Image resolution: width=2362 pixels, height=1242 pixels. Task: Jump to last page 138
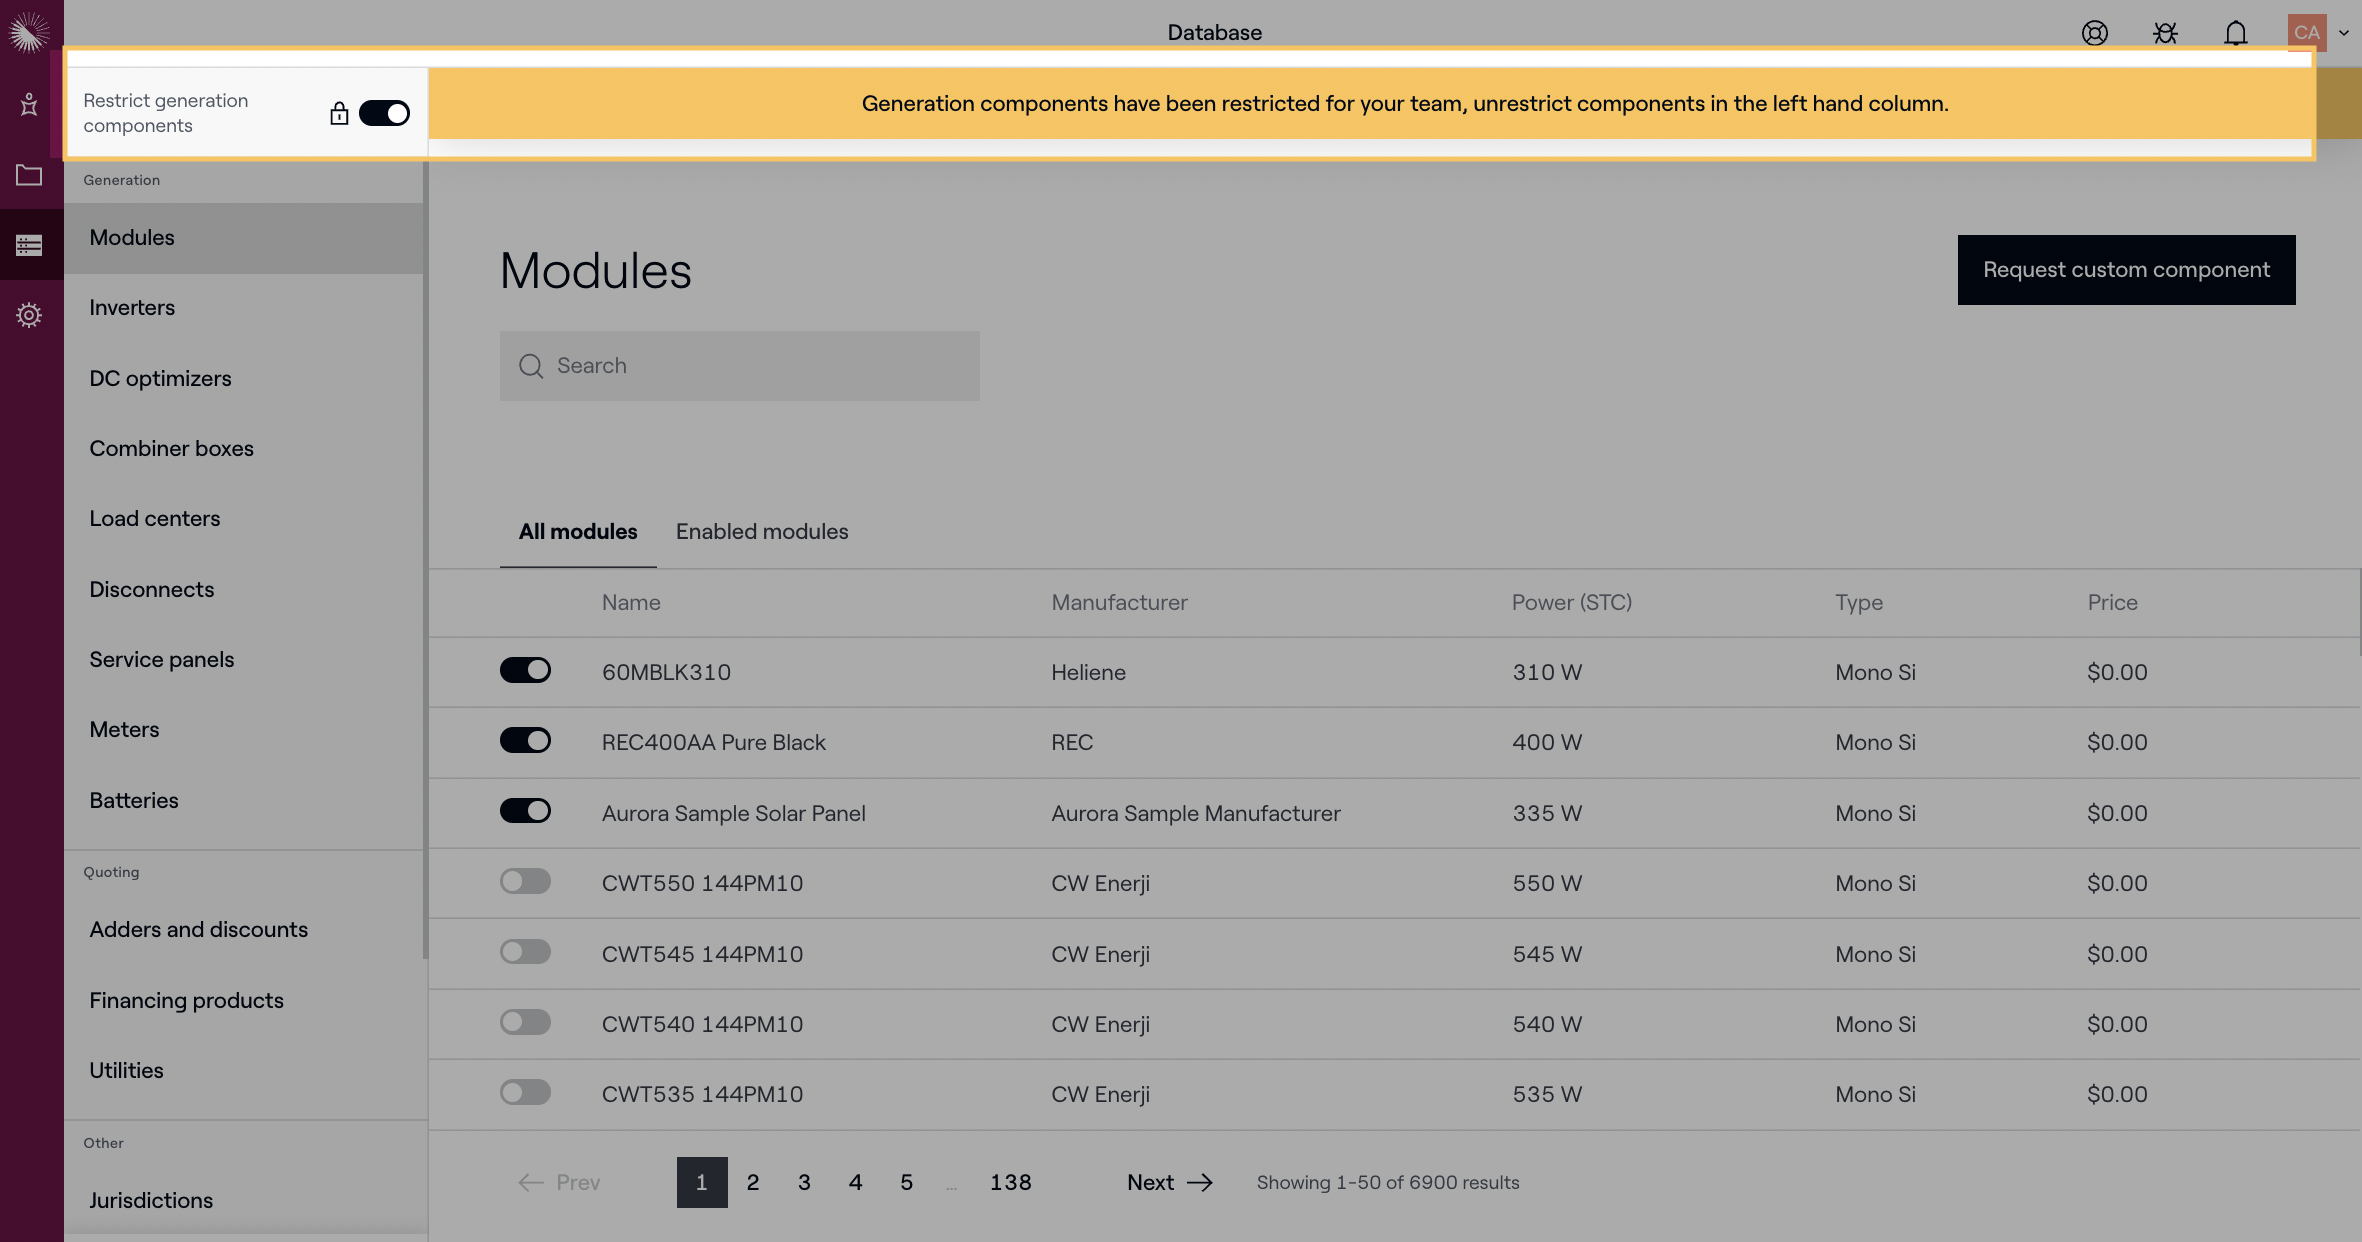click(1010, 1182)
